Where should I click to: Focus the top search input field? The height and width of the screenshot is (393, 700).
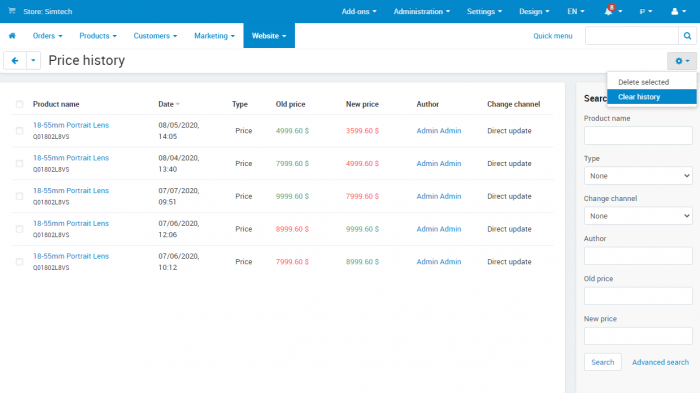[632, 36]
